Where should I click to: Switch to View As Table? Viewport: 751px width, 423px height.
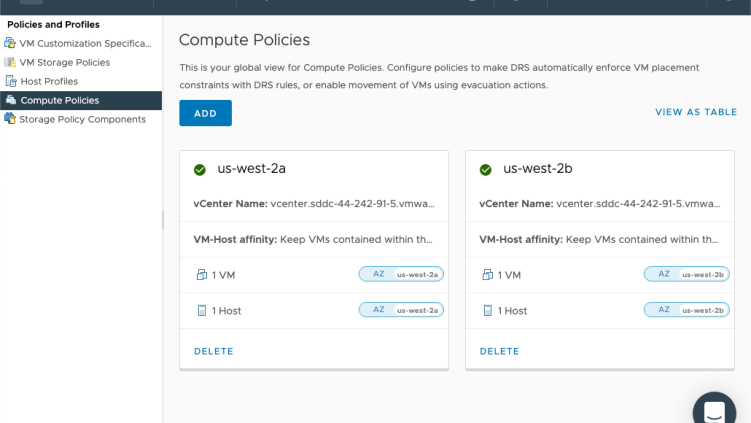click(696, 112)
